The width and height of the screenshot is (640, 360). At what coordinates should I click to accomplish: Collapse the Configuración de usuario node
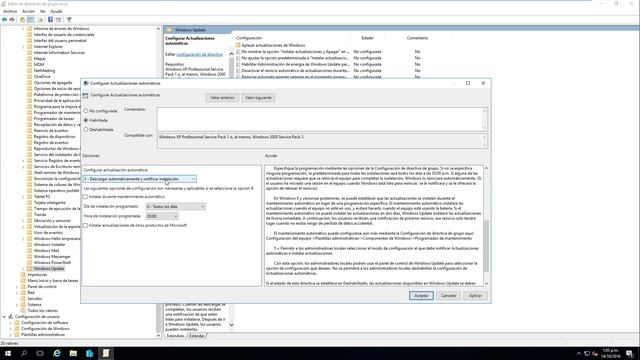(4, 317)
